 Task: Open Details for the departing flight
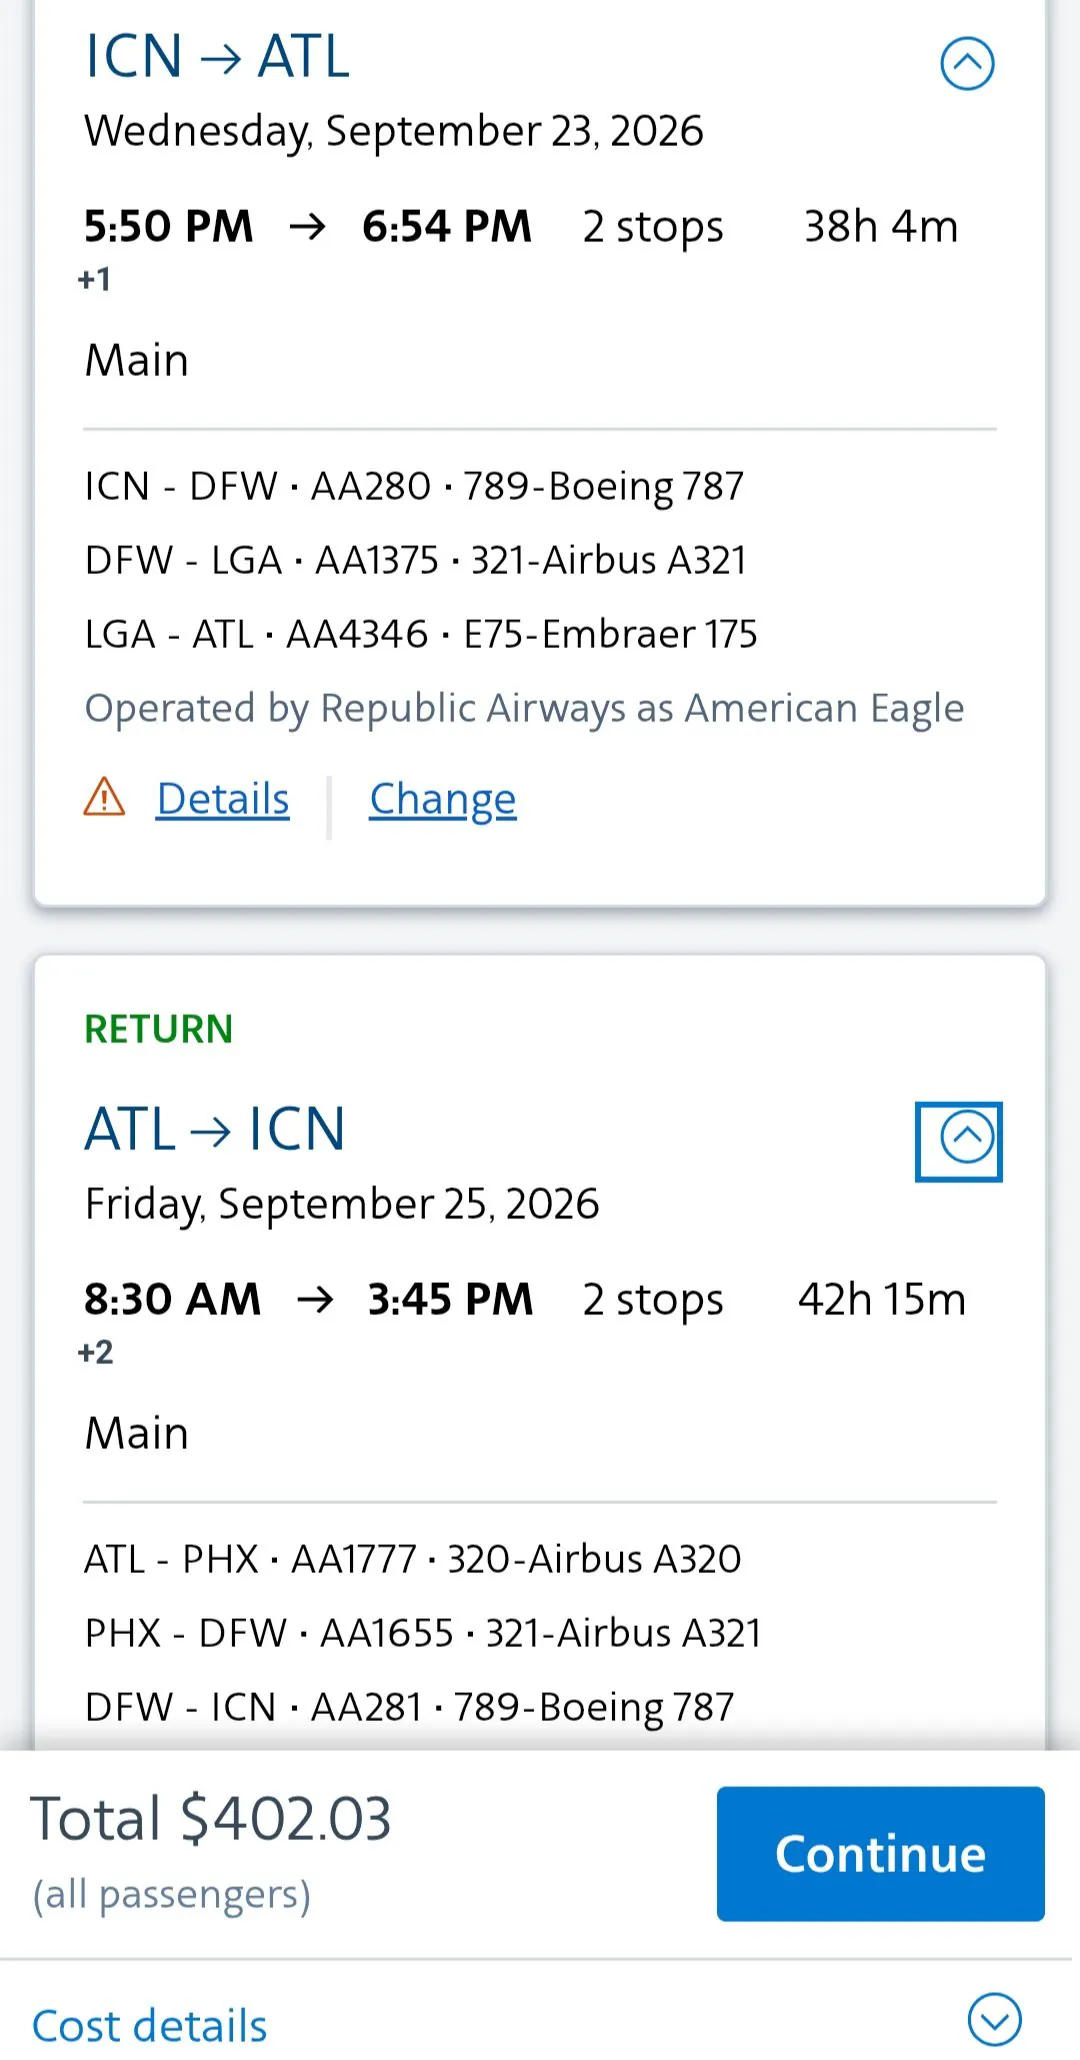tap(223, 799)
